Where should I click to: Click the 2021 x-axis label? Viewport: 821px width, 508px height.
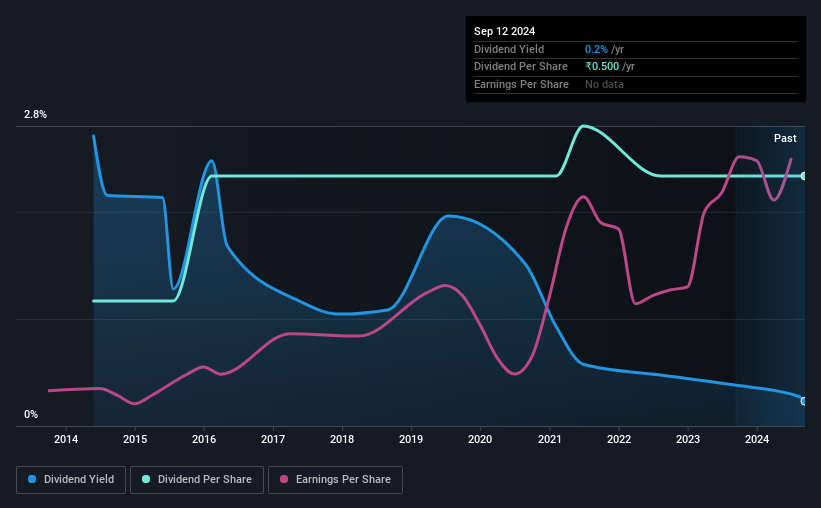coord(550,439)
